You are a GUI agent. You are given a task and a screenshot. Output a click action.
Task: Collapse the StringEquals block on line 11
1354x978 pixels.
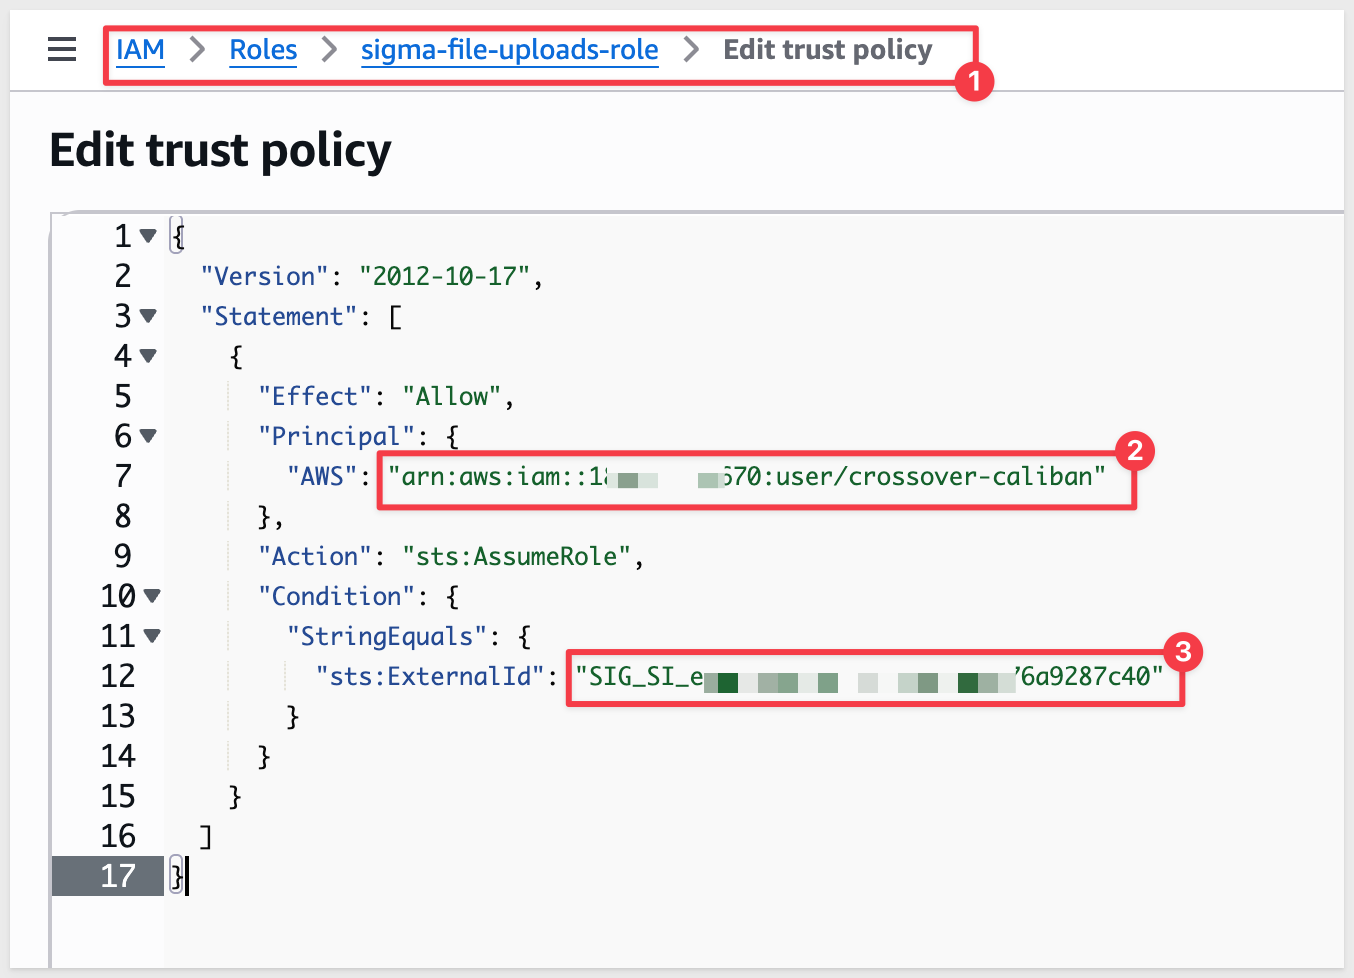(x=152, y=636)
